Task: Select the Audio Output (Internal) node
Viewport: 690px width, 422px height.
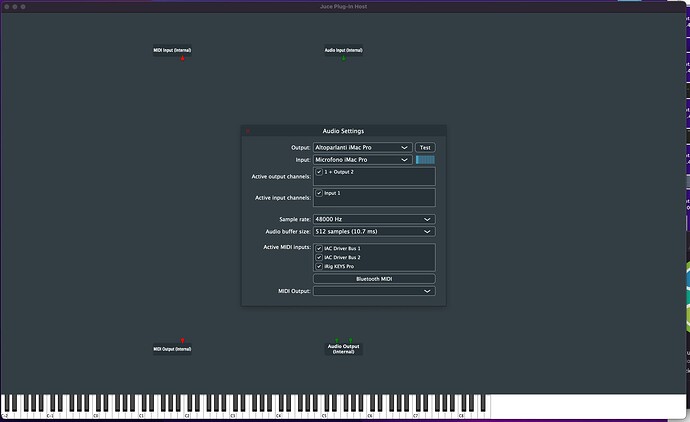Action: click(x=343, y=349)
